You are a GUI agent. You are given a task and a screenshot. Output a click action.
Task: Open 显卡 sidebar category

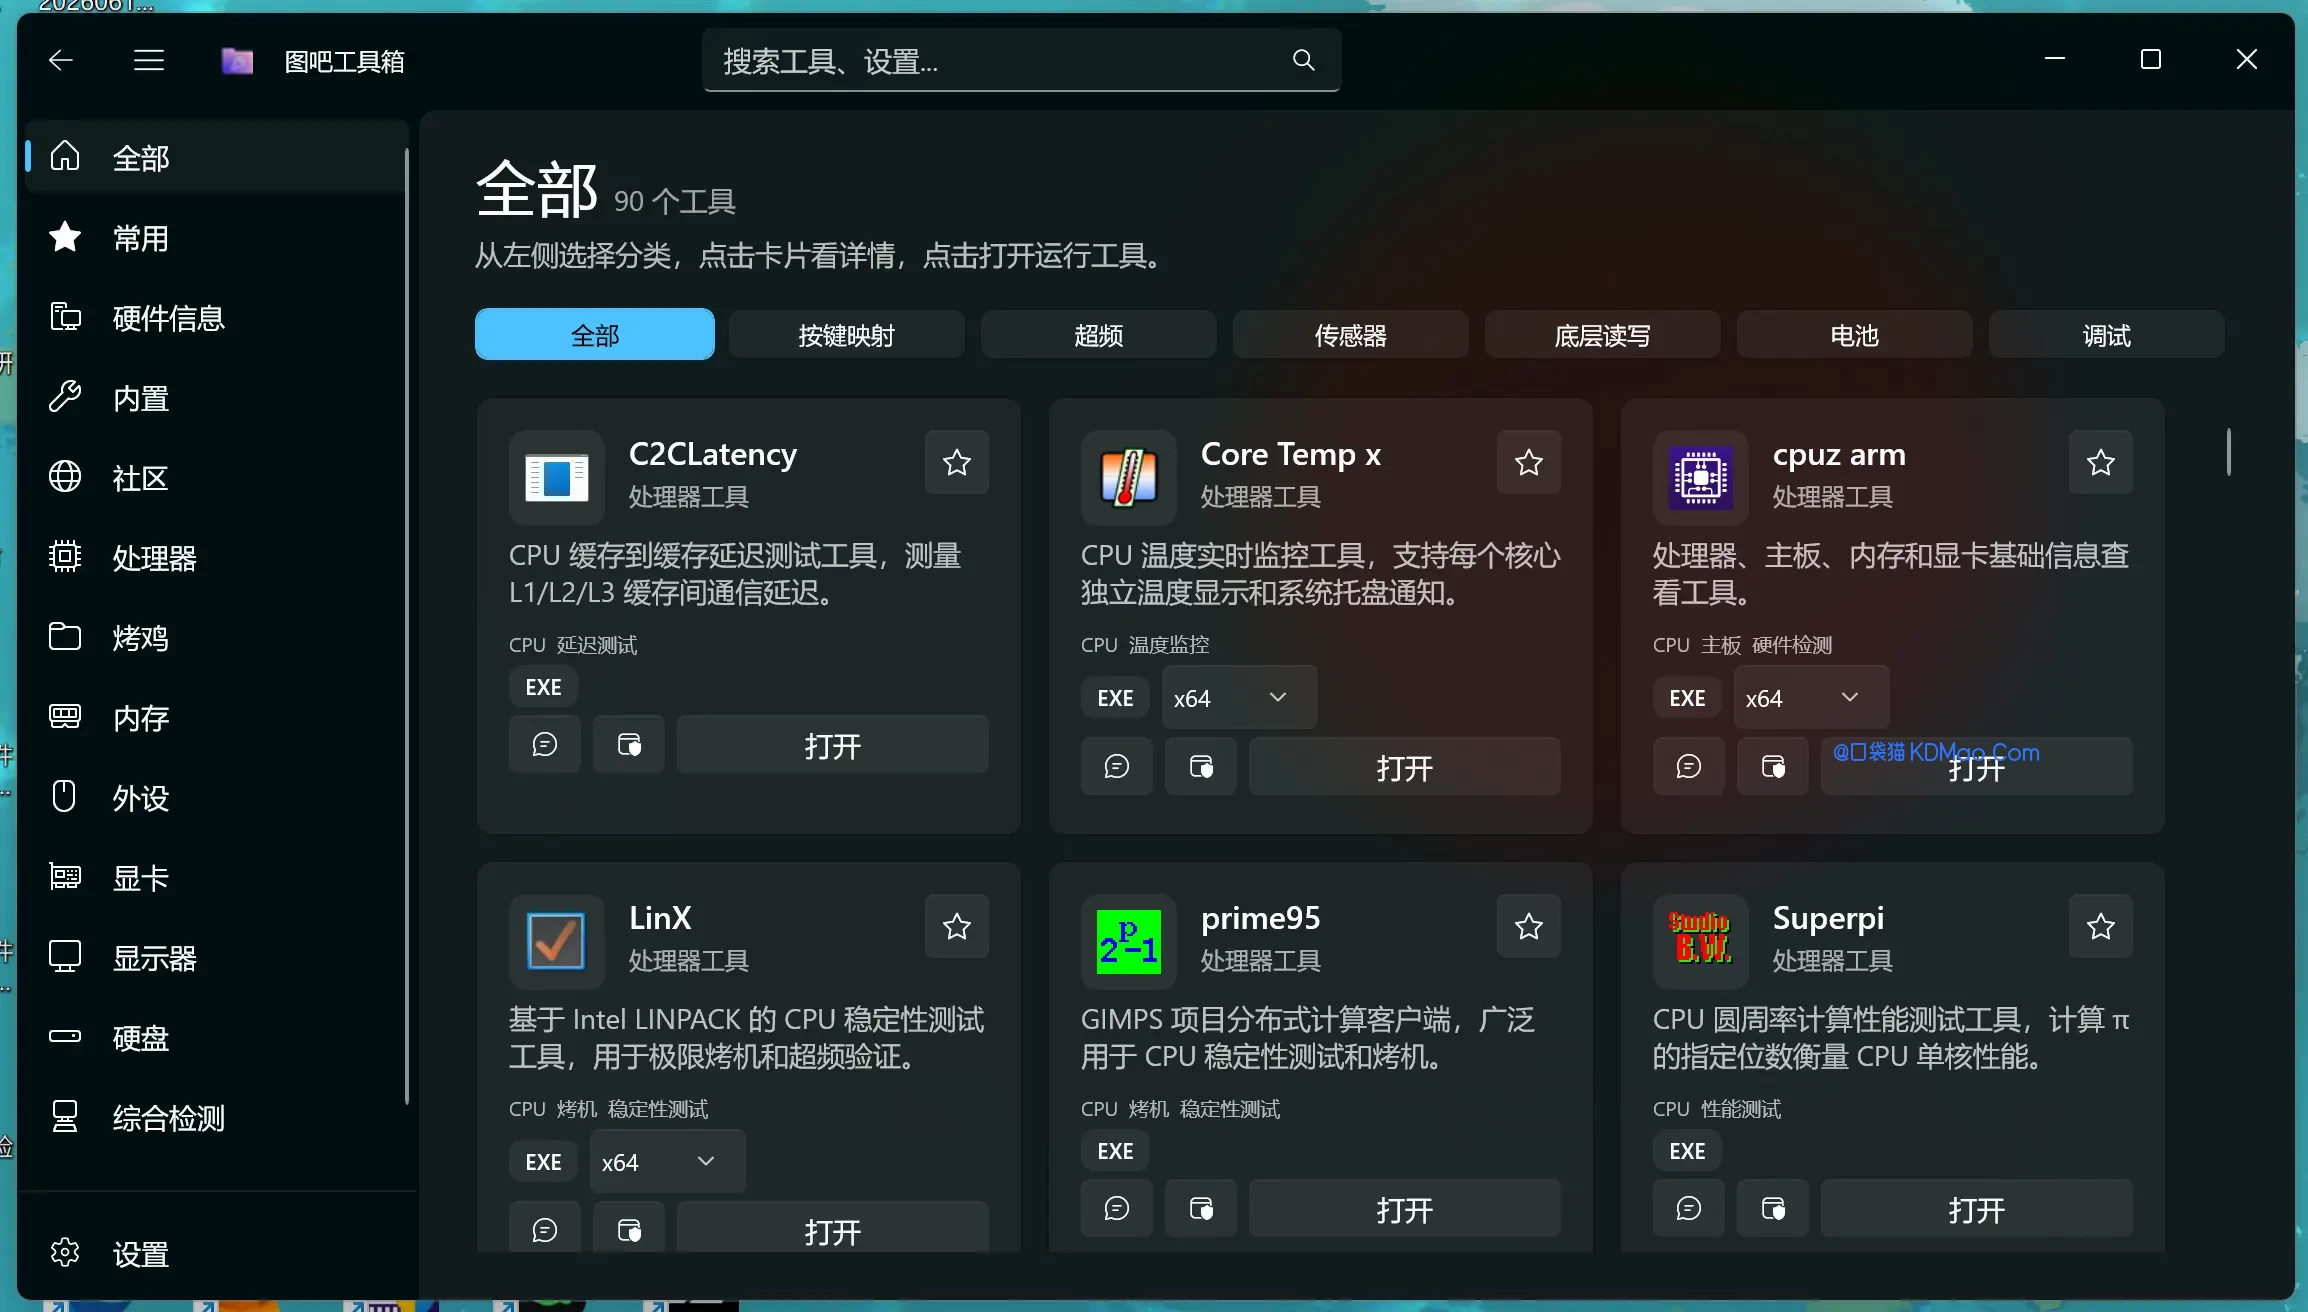click(217, 877)
